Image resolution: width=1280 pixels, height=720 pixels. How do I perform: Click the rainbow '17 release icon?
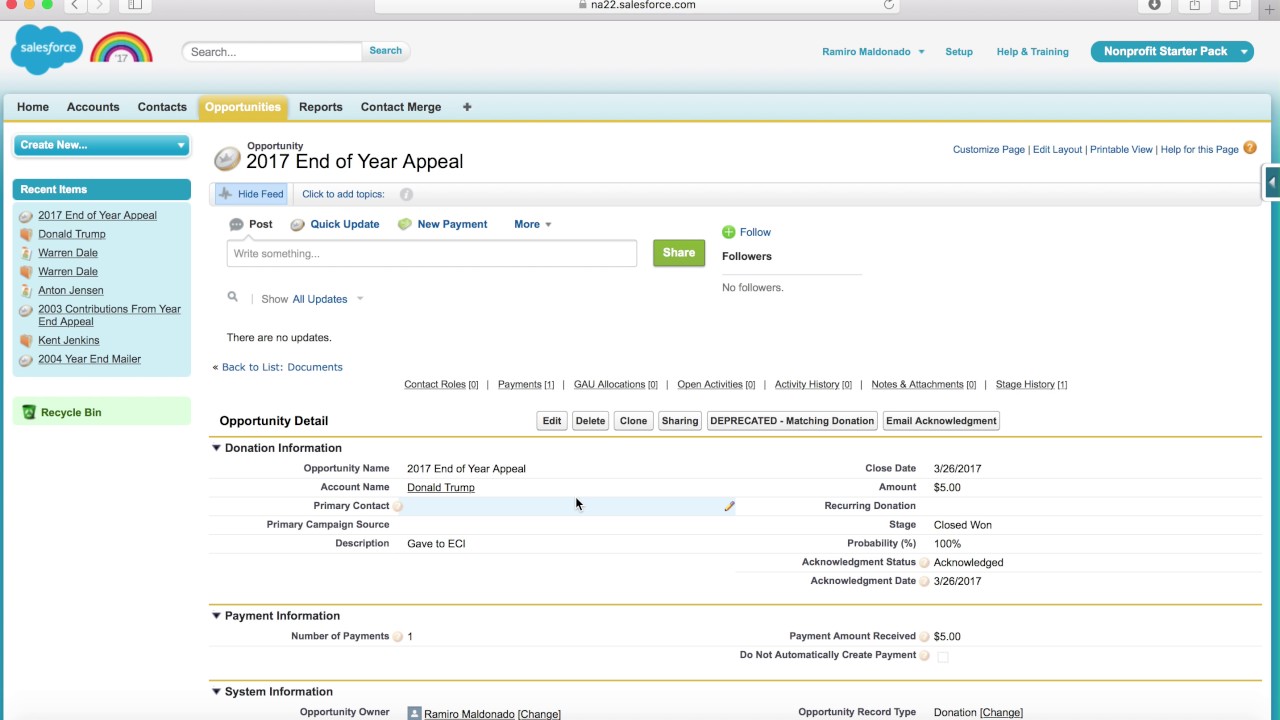tap(121, 48)
